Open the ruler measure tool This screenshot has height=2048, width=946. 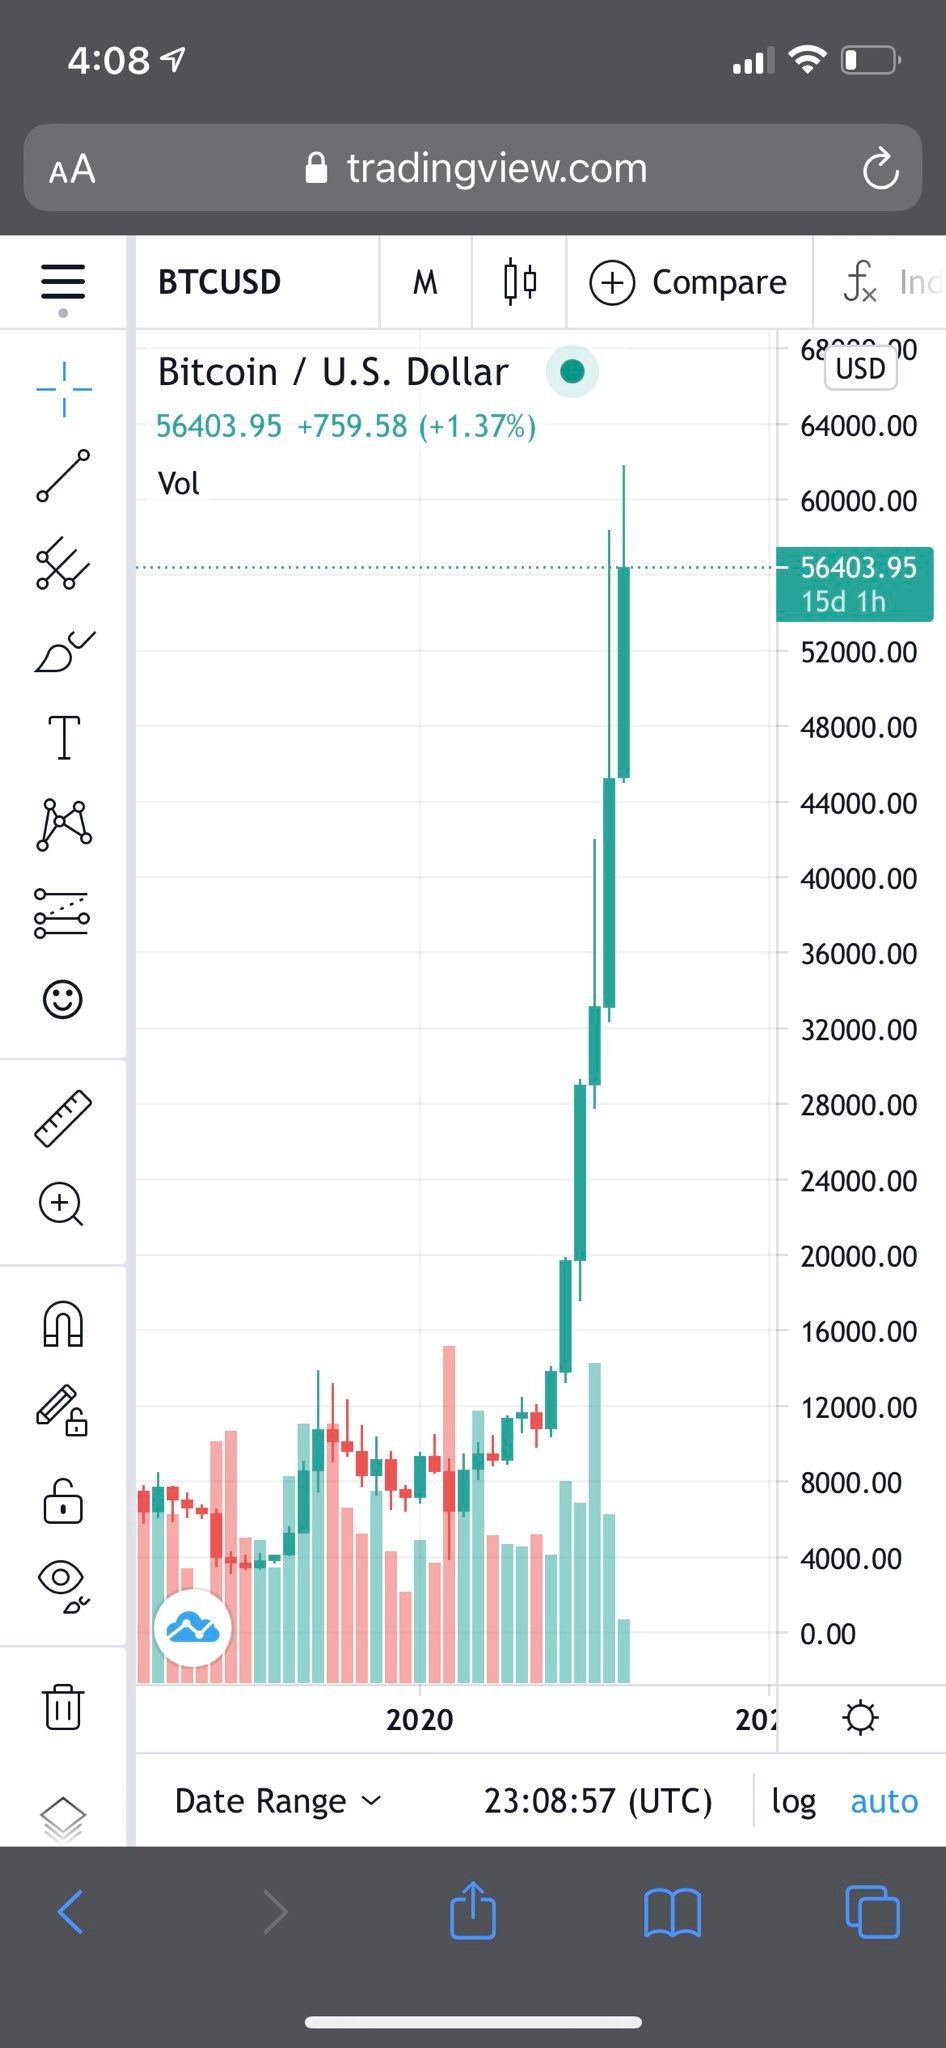pos(63,1117)
